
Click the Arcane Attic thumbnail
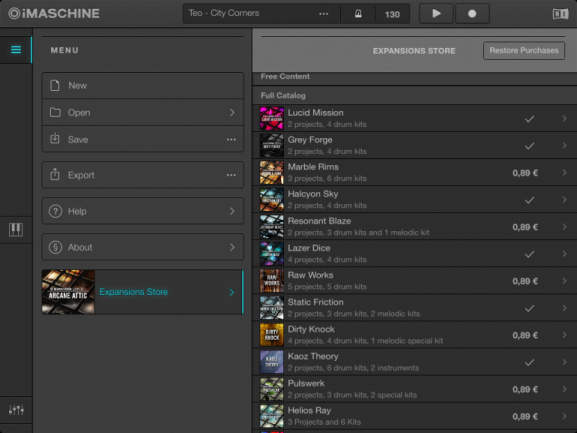coord(68,292)
